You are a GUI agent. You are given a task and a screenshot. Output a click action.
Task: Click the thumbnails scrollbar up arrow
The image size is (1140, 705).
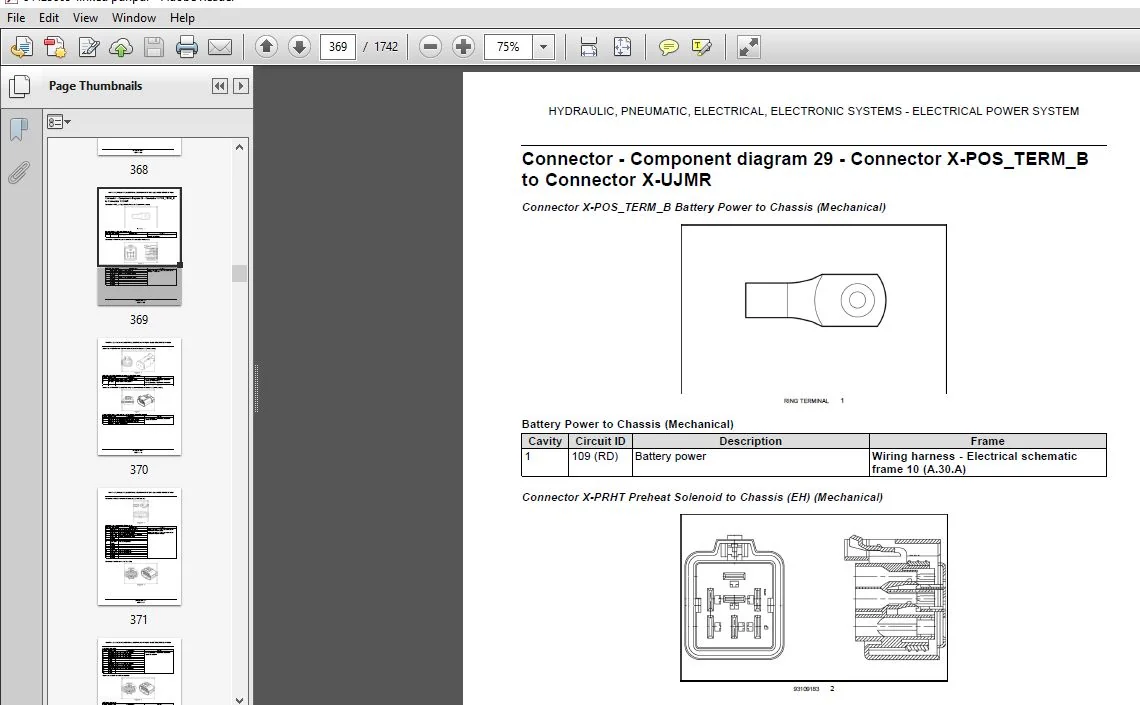click(239, 147)
